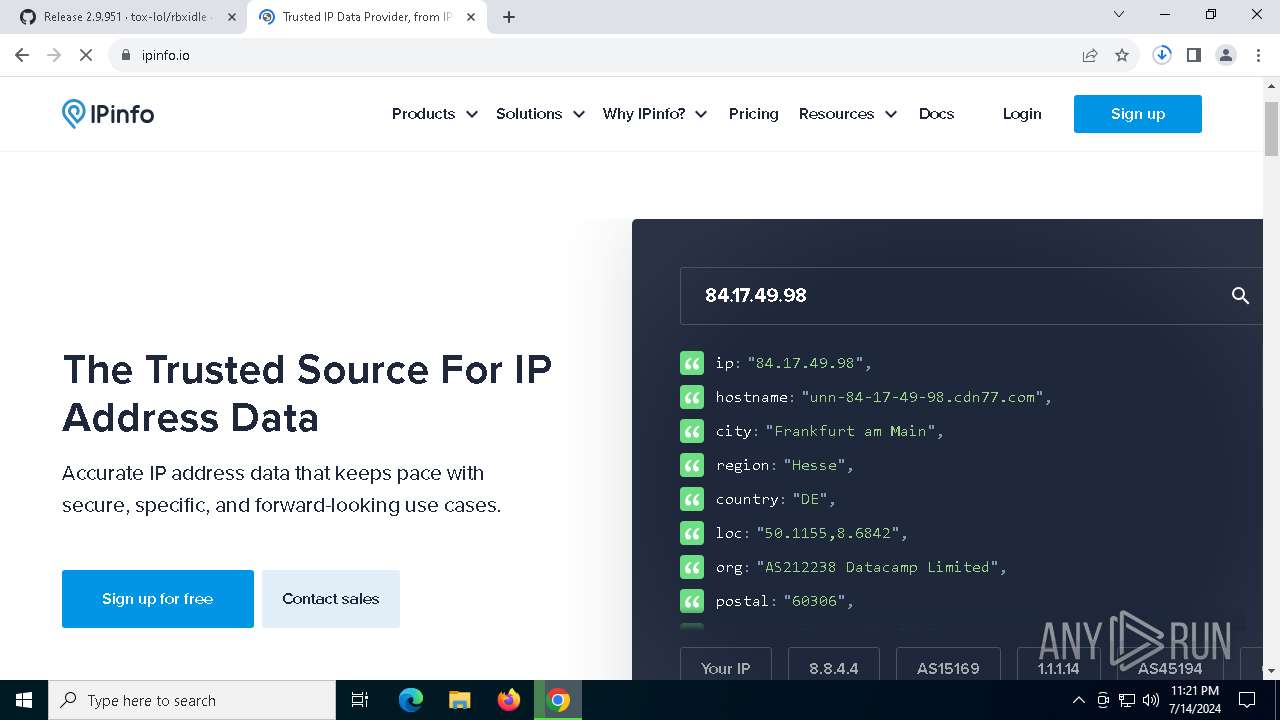Click the quote icon beside city field
The image size is (1280, 720).
(692, 431)
